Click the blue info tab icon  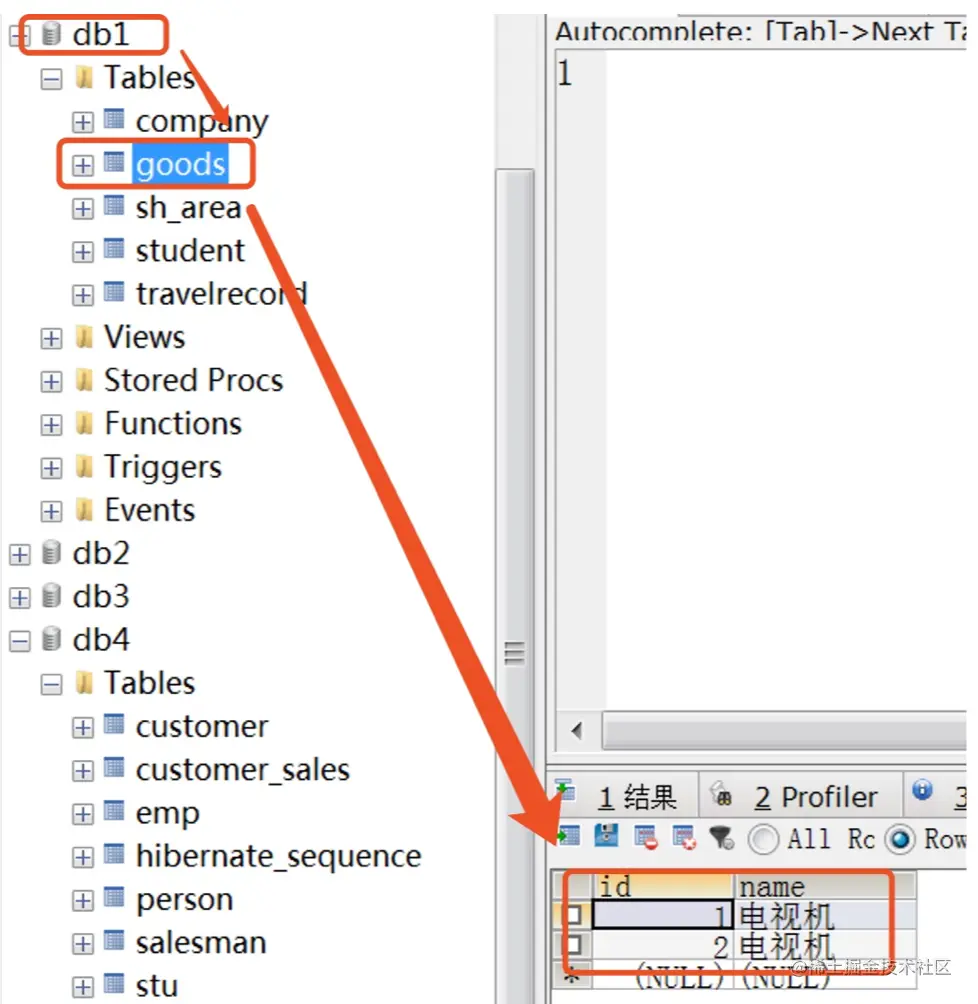pos(922,790)
